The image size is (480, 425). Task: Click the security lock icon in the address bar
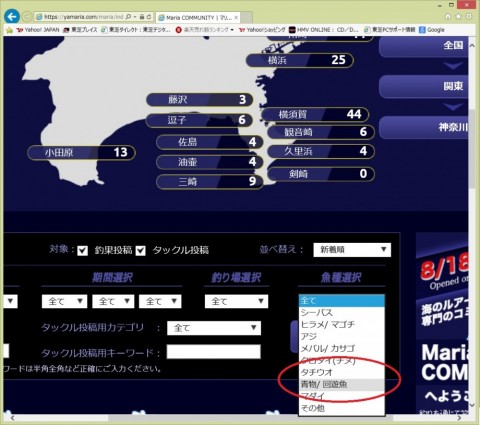142,16
